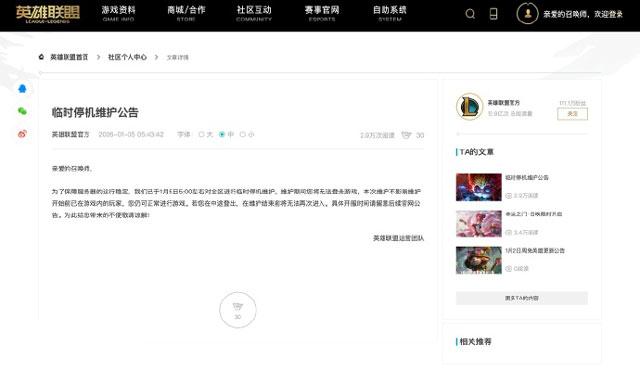Image resolution: width=640 pixels, height=384 pixels.
Task: Open the 1月2日周免英雄更新公告 article link
Action: click(x=535, y=251)
